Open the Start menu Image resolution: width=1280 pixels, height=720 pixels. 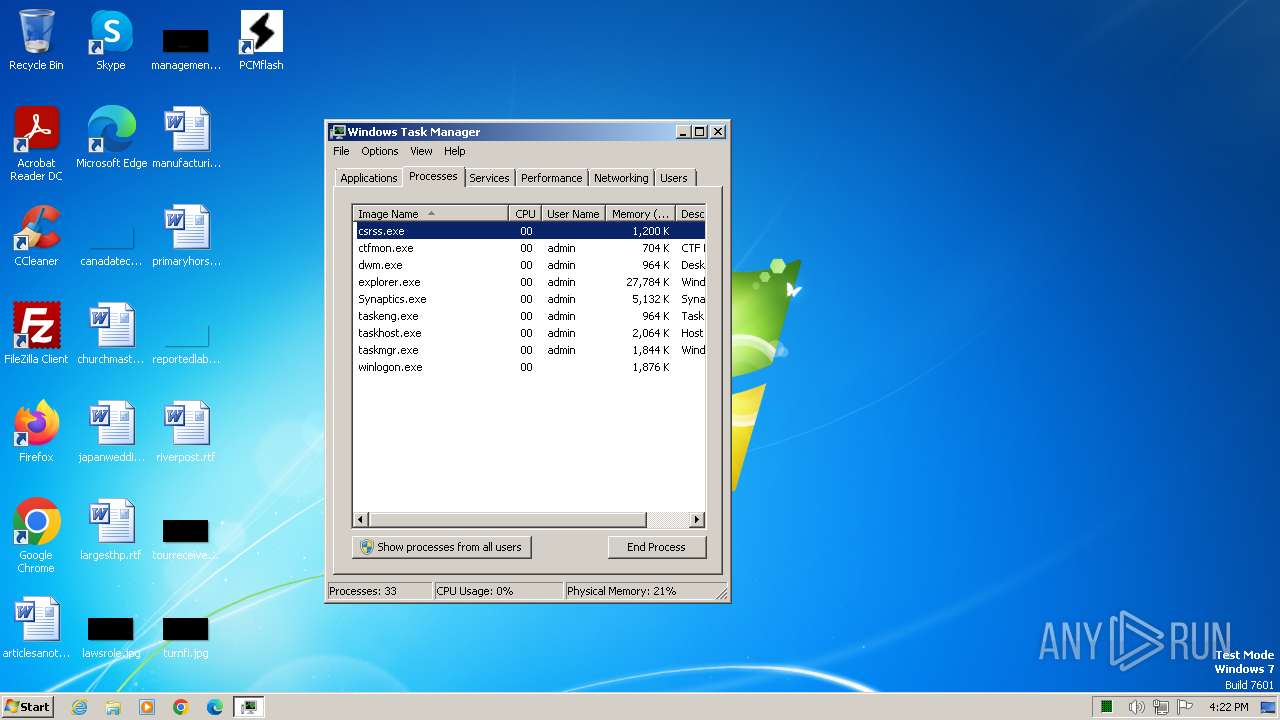[27, 707]
